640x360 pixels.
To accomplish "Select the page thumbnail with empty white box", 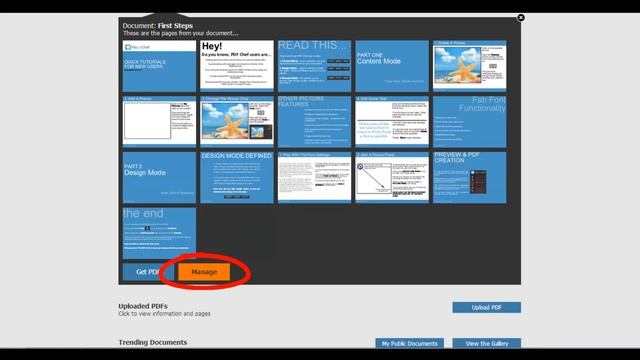I will [x=159, y=122].
